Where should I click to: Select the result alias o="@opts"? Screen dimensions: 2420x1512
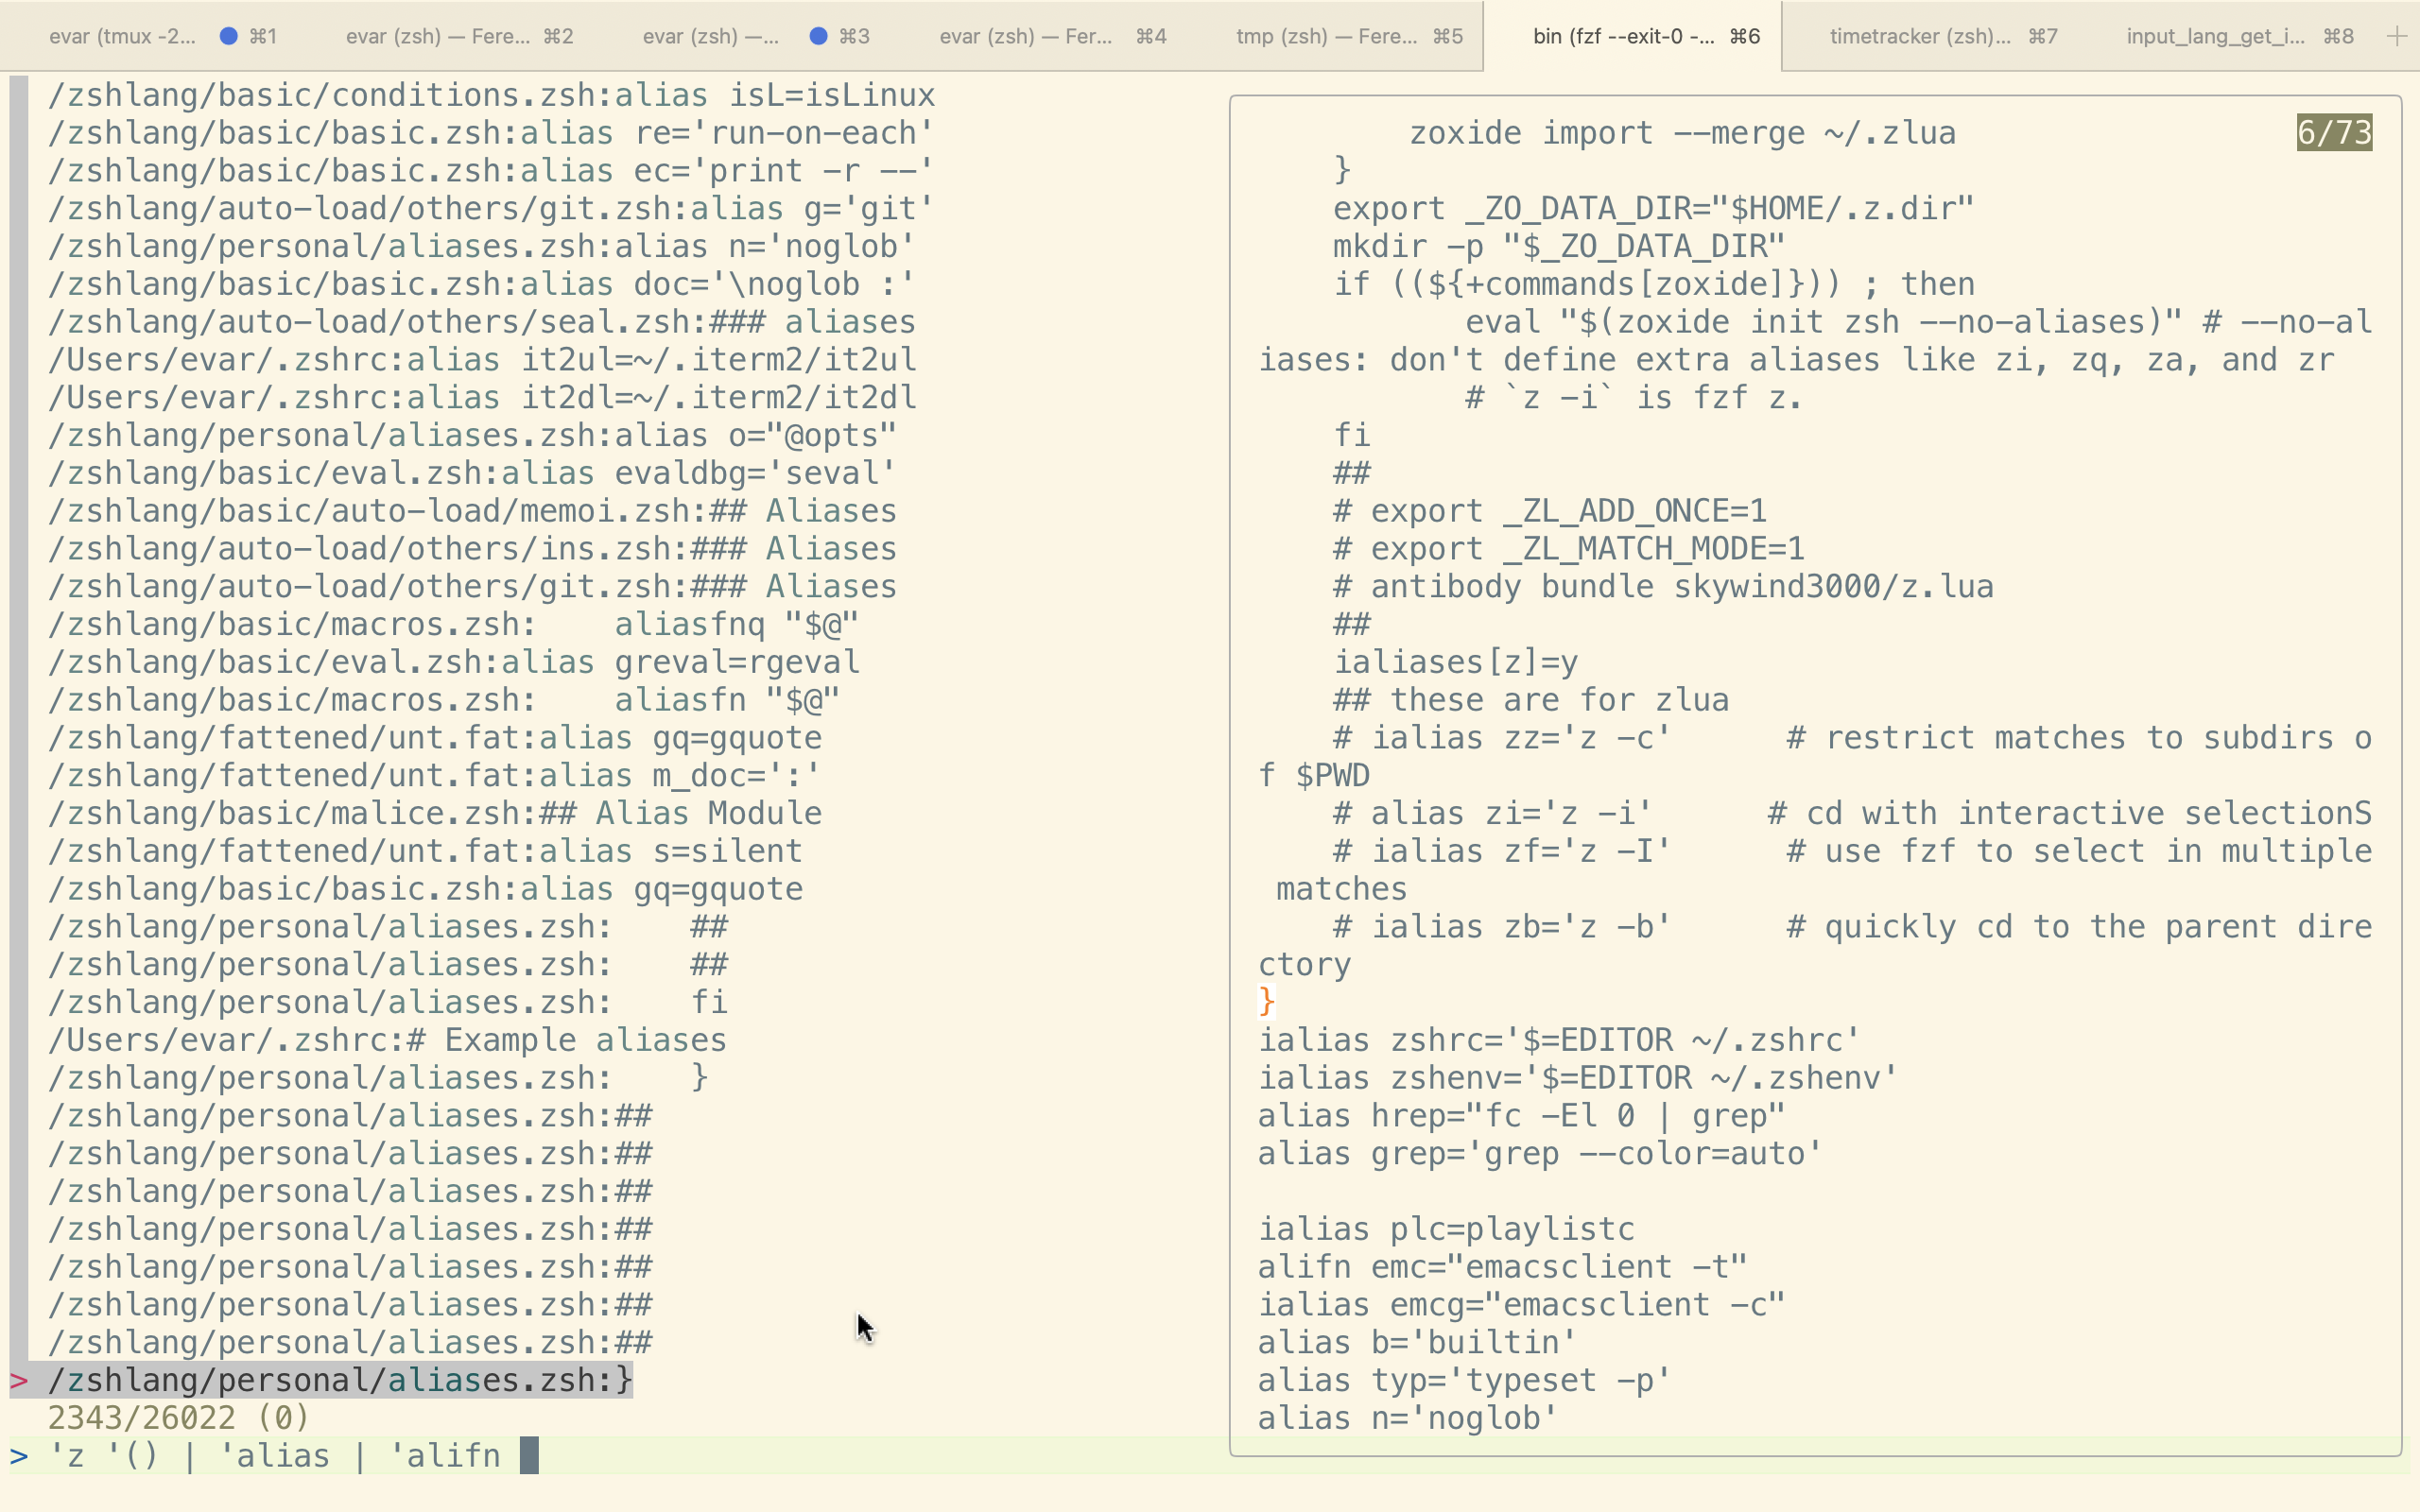tap(472, 435)
